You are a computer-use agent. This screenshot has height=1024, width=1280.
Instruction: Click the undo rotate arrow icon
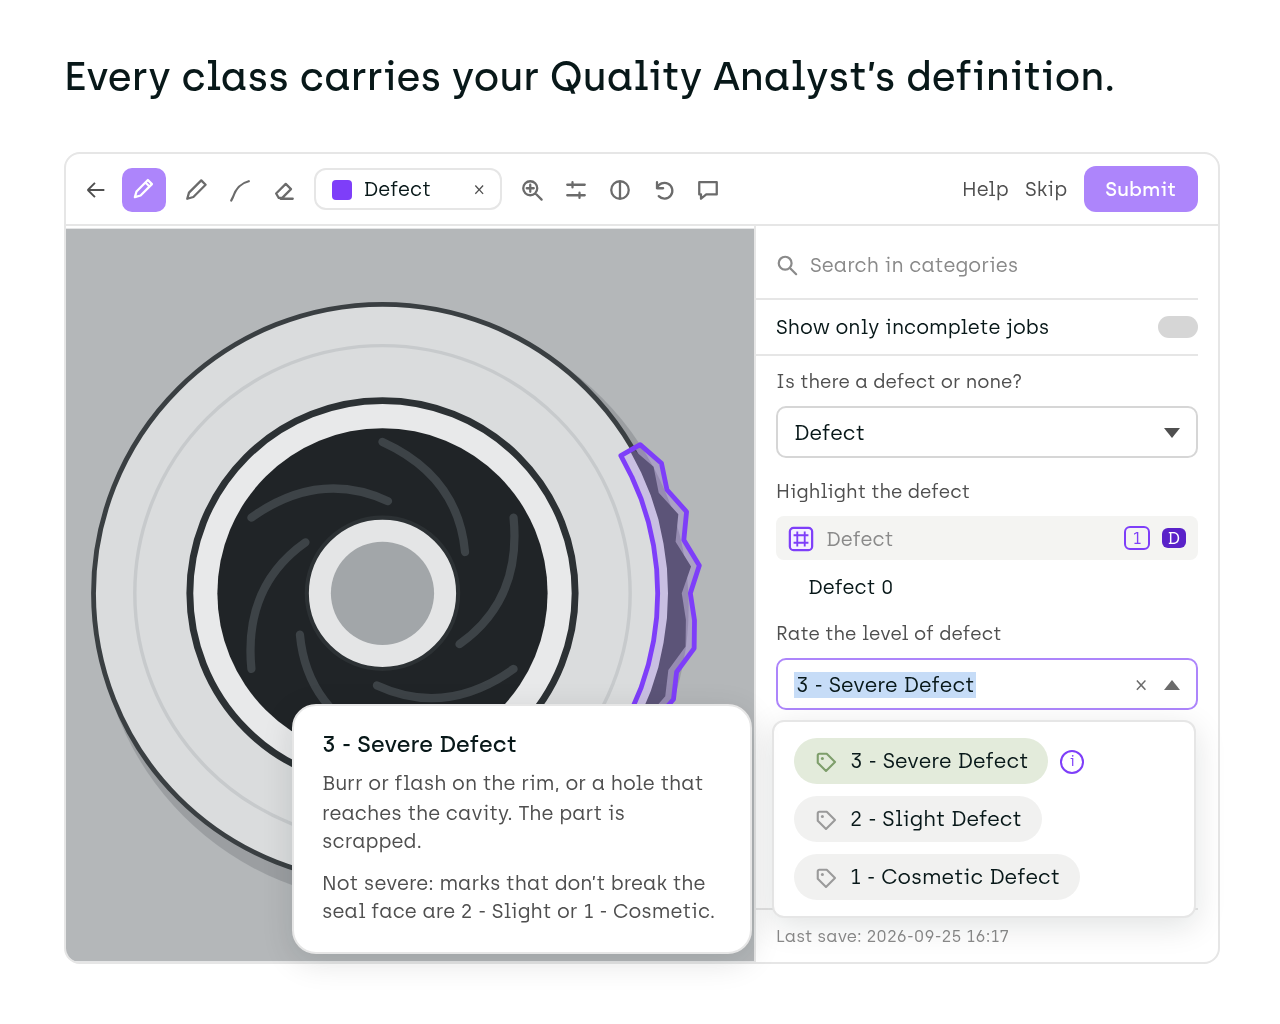point(664,190)
